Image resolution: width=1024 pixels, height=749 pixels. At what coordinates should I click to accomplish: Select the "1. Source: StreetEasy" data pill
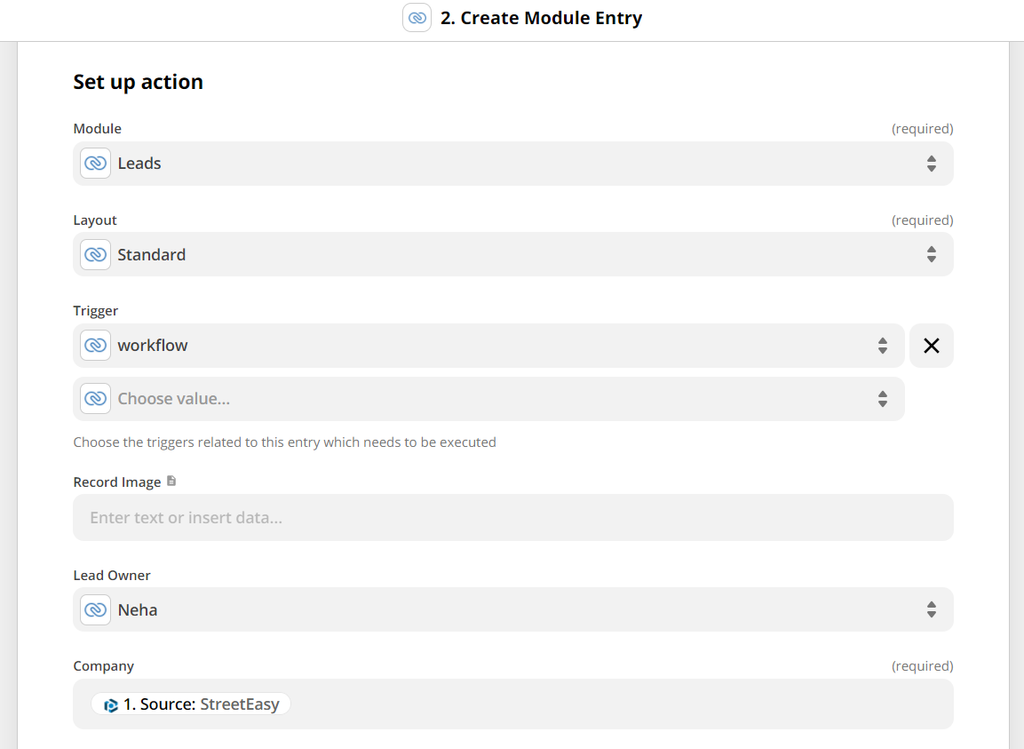[x=190, y=703]
